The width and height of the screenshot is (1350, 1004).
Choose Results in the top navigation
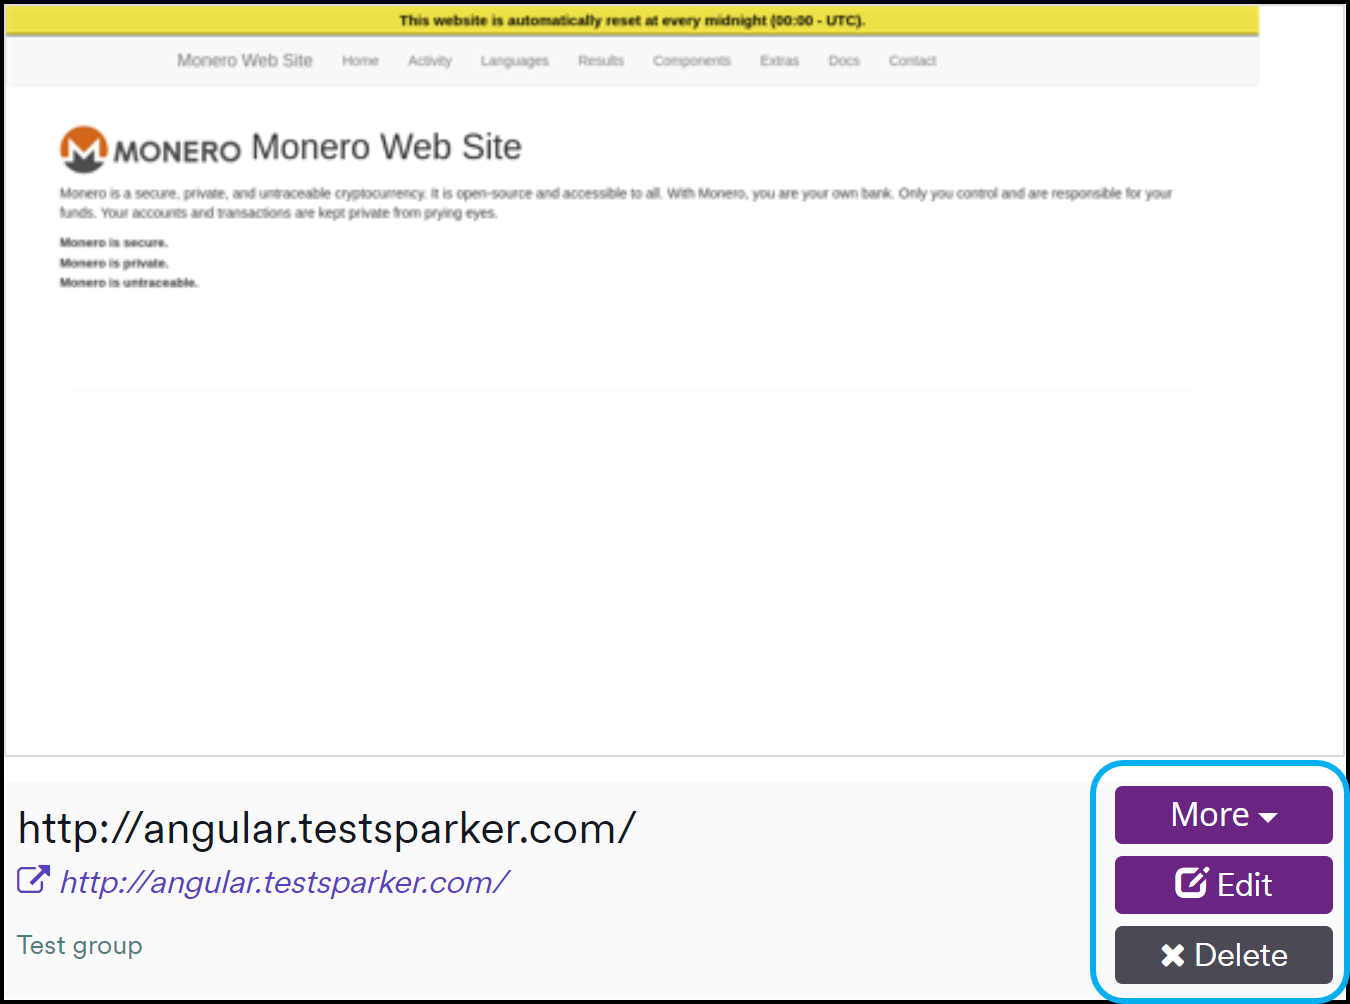600,61
